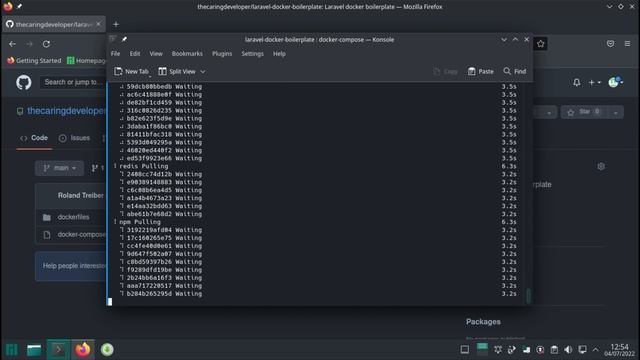Open the Konsole File menu
This screenshot has height=360, width=640.
[x=116, y=54]
